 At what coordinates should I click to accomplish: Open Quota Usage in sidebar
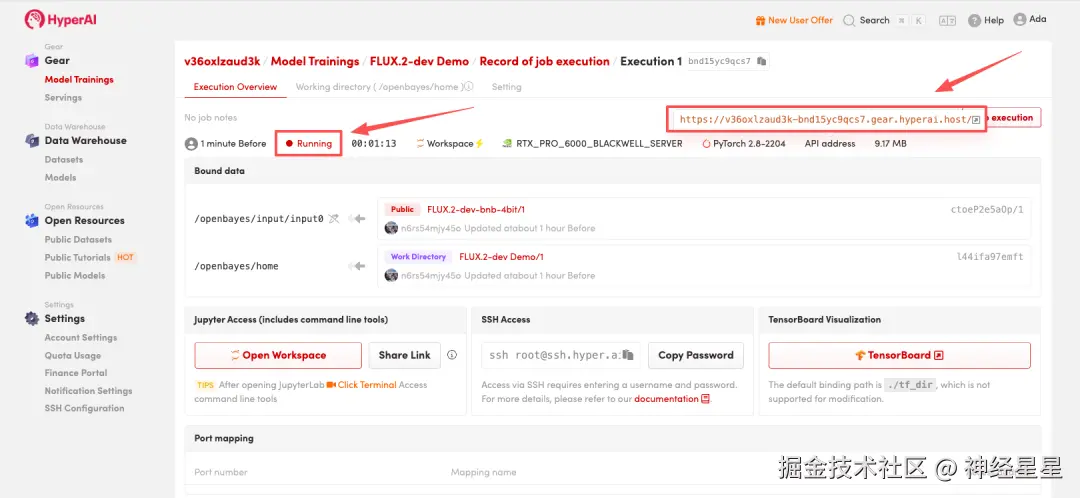pyautogui.click(x=73, y=355)
